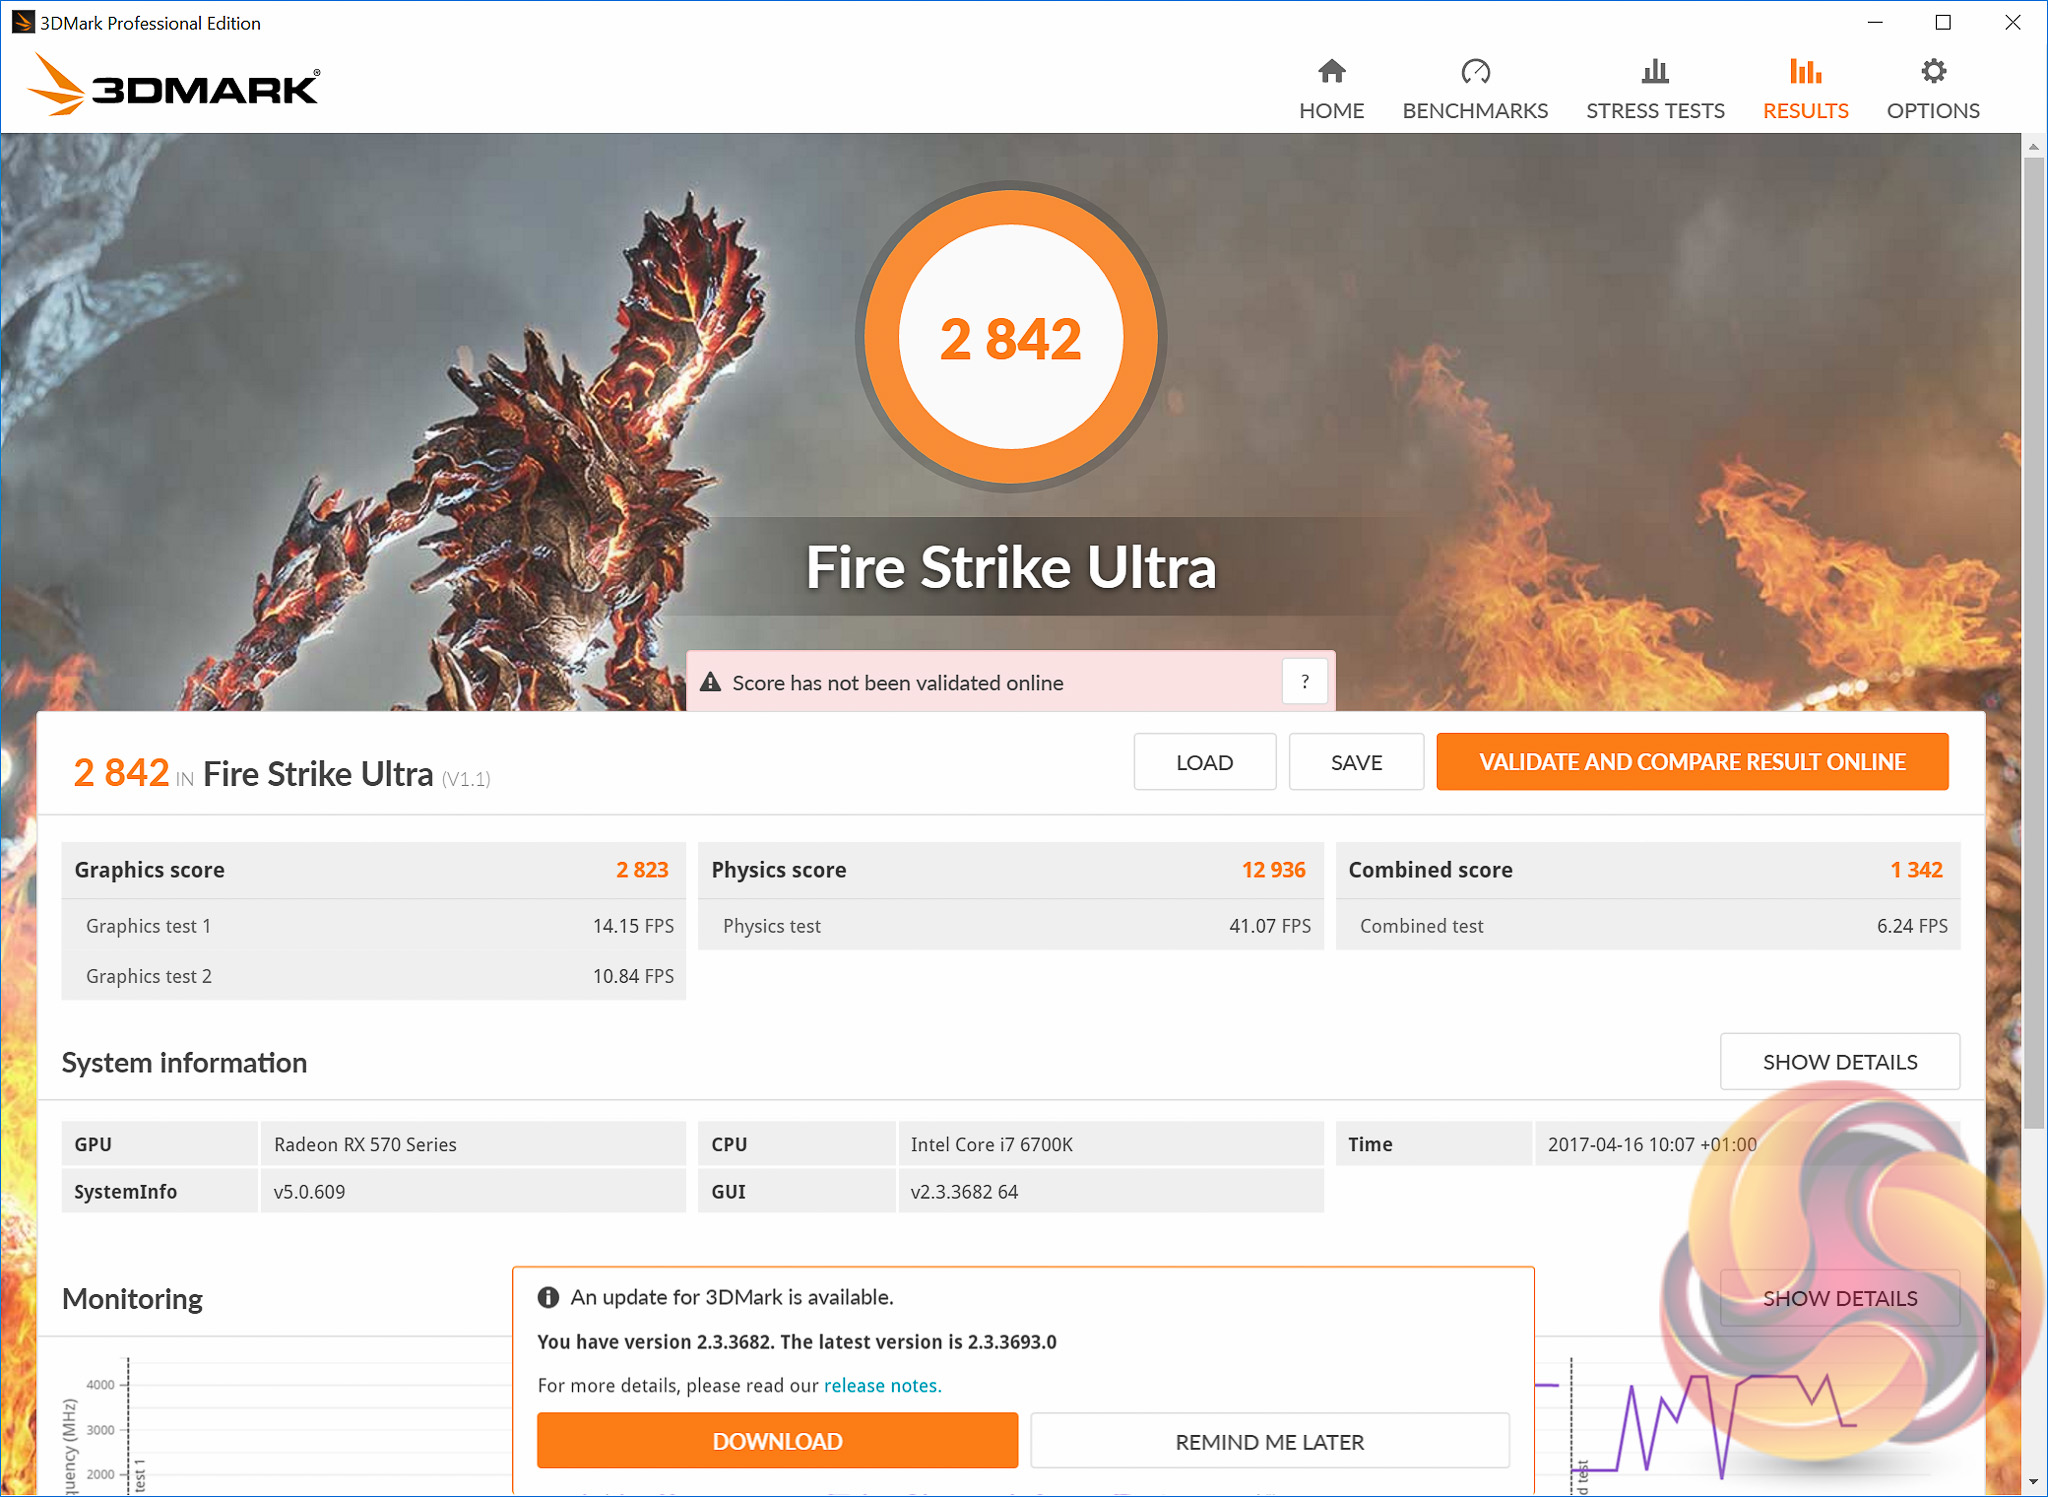Open Options via the gear icon

[x=1933, y=72]
